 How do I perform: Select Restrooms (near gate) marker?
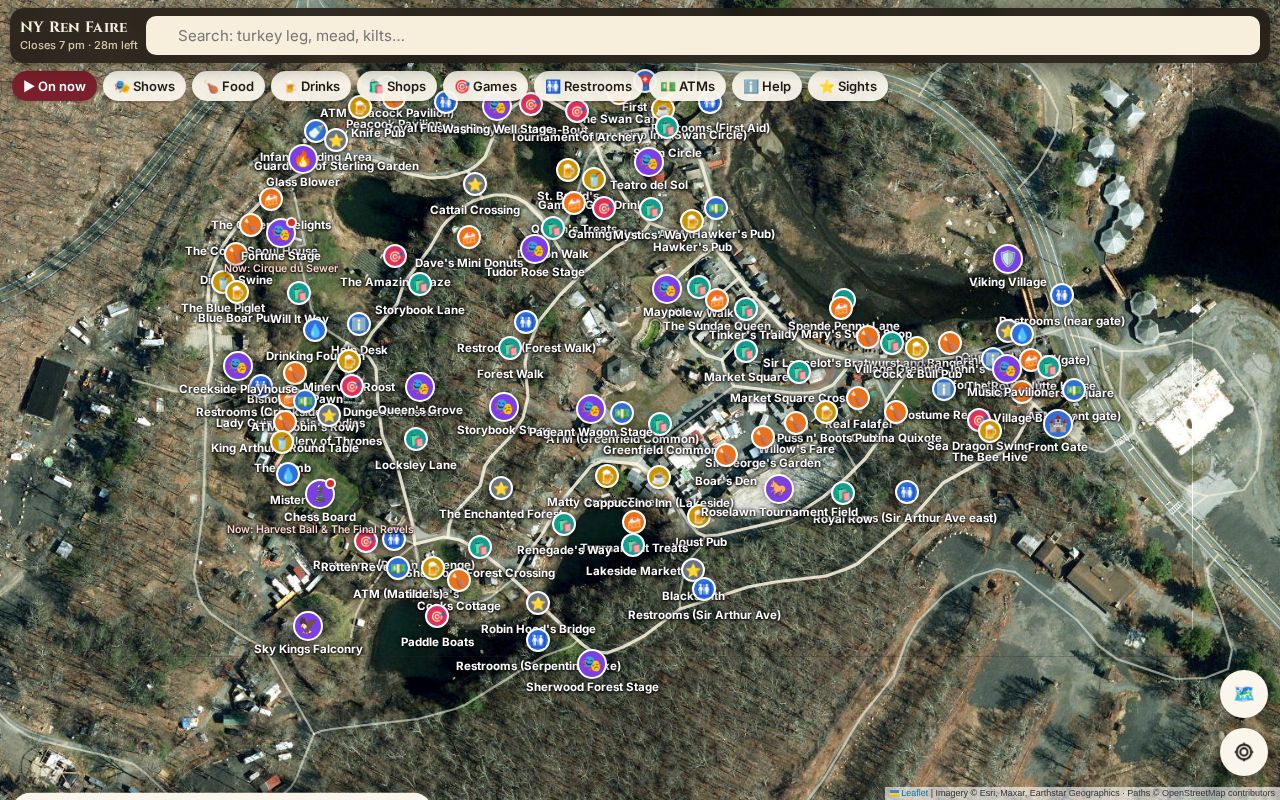[x=1062, y=295]
